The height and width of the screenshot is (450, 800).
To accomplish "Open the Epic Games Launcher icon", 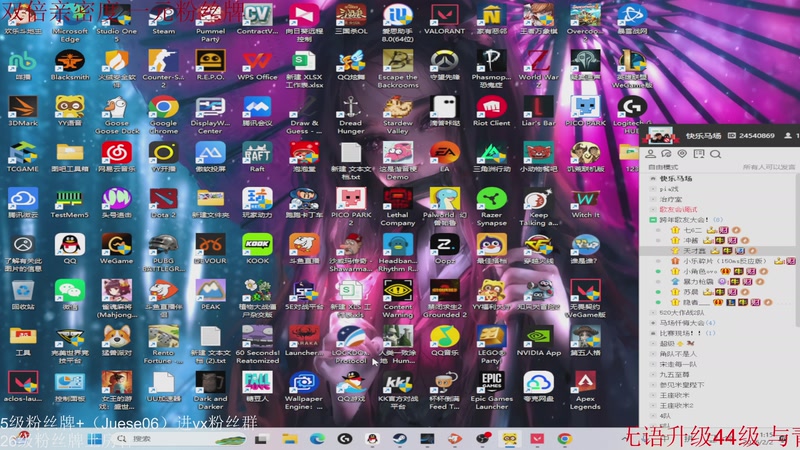I will [491, 391].
